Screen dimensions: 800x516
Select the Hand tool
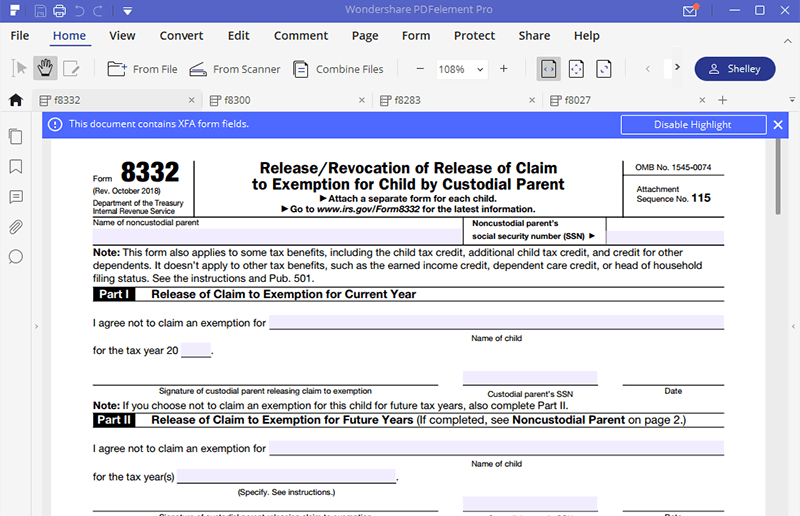point(45,69)
